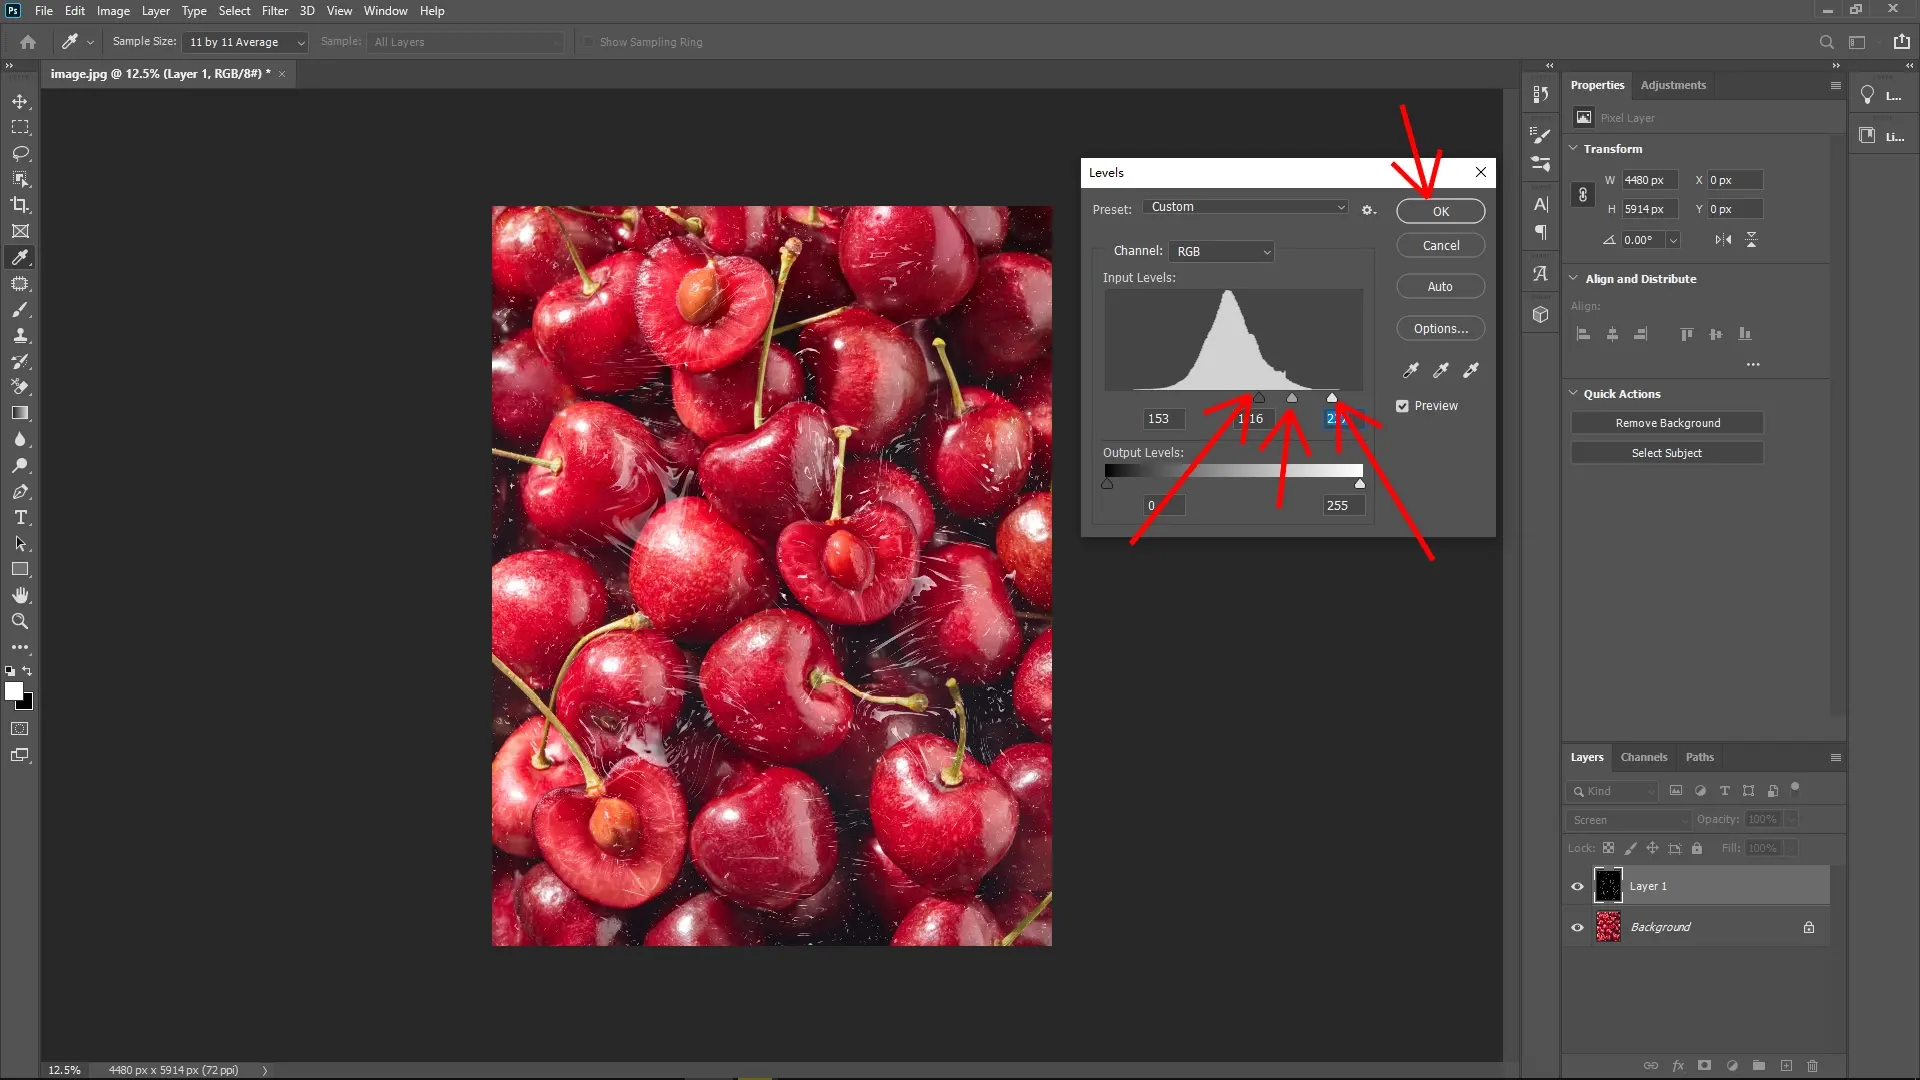This screenshot has height=1080, width=1920.
Task: Open the Filter menu
Action: (275, 11)
